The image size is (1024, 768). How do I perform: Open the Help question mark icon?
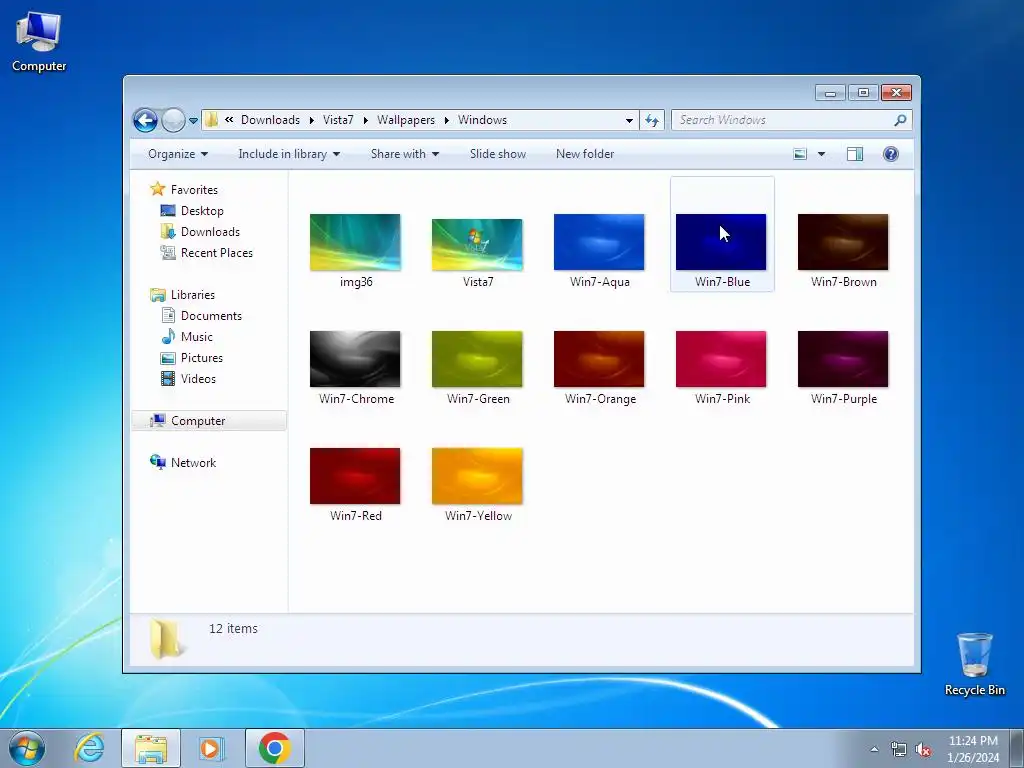click(891, 154)
